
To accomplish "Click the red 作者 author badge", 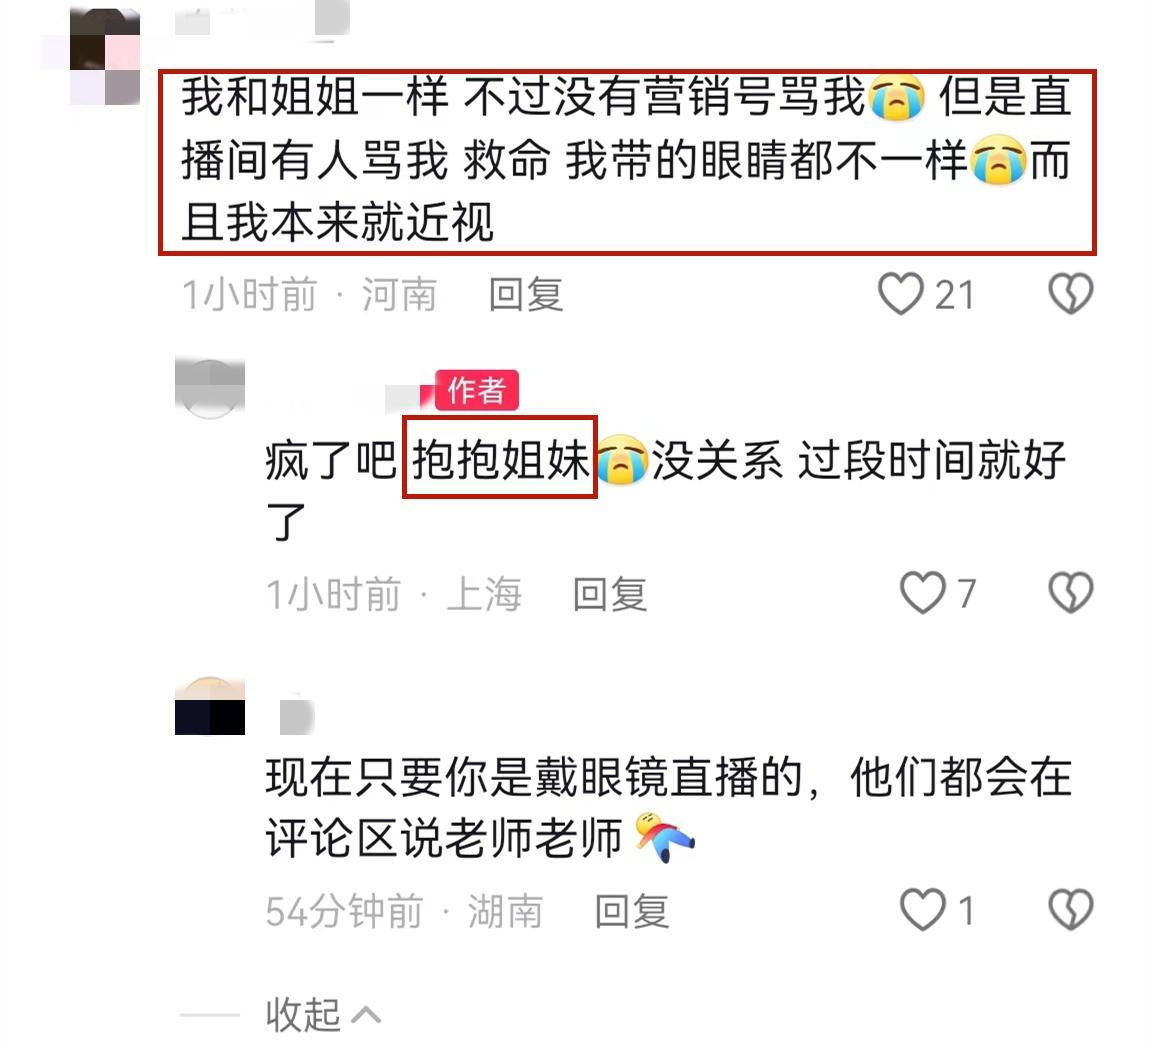I will click(x=477, y=390).
